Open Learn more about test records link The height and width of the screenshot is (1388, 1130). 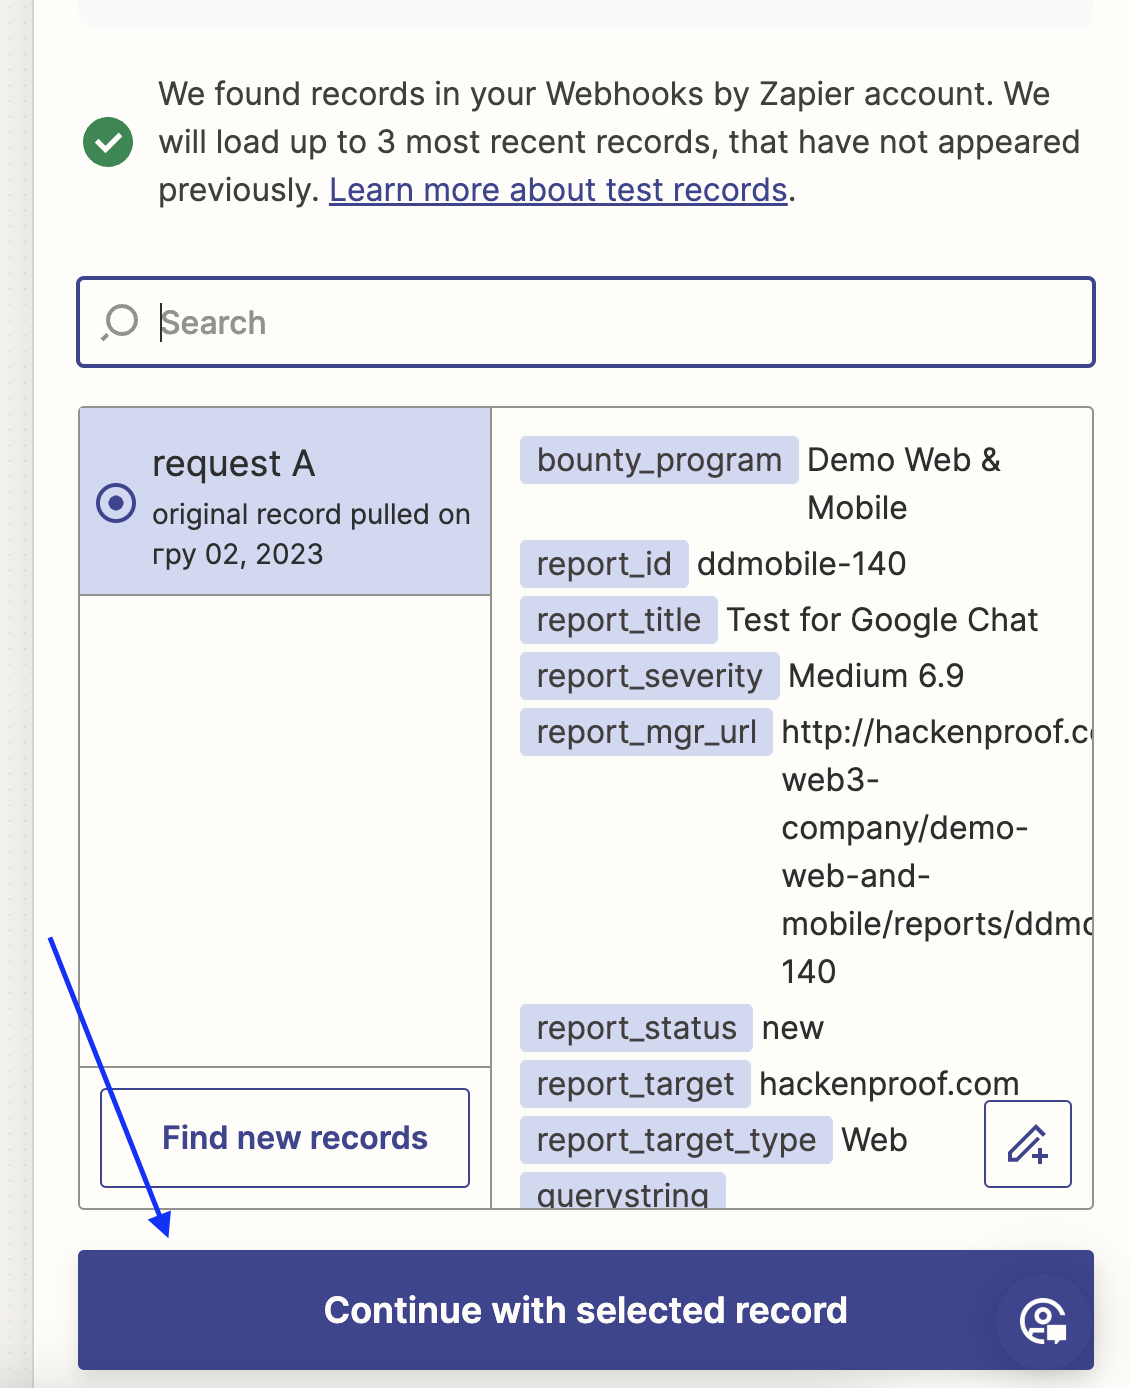click(x=558, y=190)
